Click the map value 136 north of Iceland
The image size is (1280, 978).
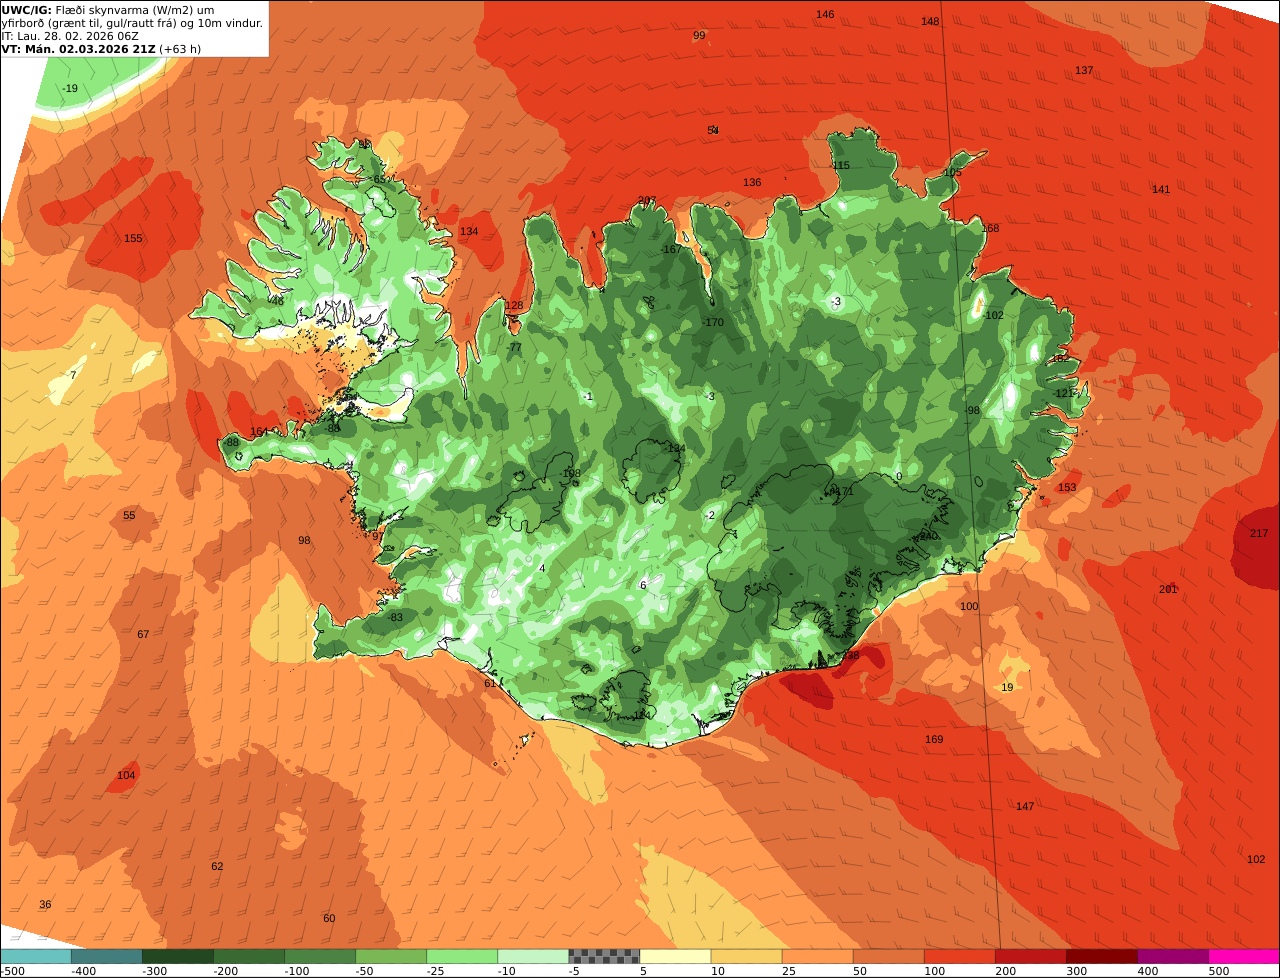tap(752, 182)
